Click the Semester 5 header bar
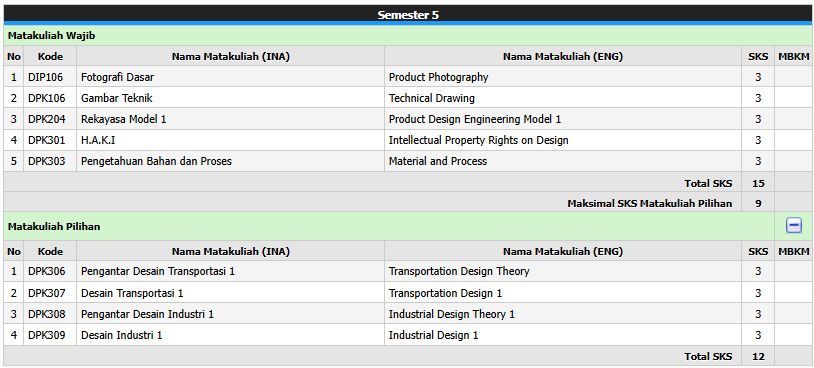 (408, 15)
